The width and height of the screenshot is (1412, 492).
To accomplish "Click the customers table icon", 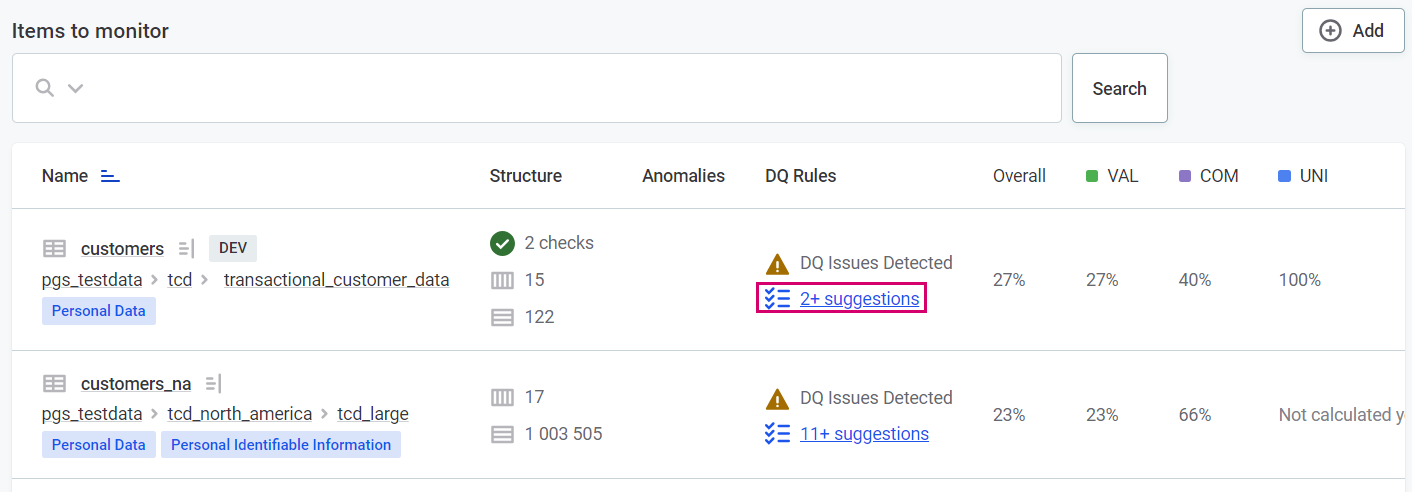I will [x=54, y=249].
